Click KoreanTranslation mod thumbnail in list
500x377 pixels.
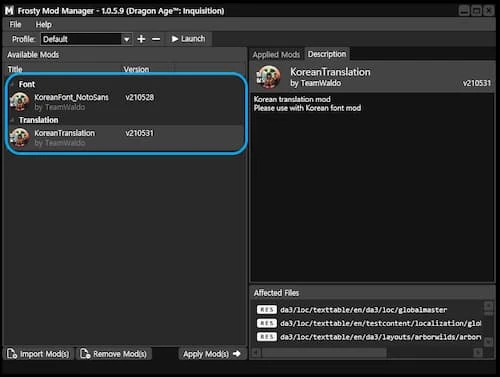click(x=20, y=137)
